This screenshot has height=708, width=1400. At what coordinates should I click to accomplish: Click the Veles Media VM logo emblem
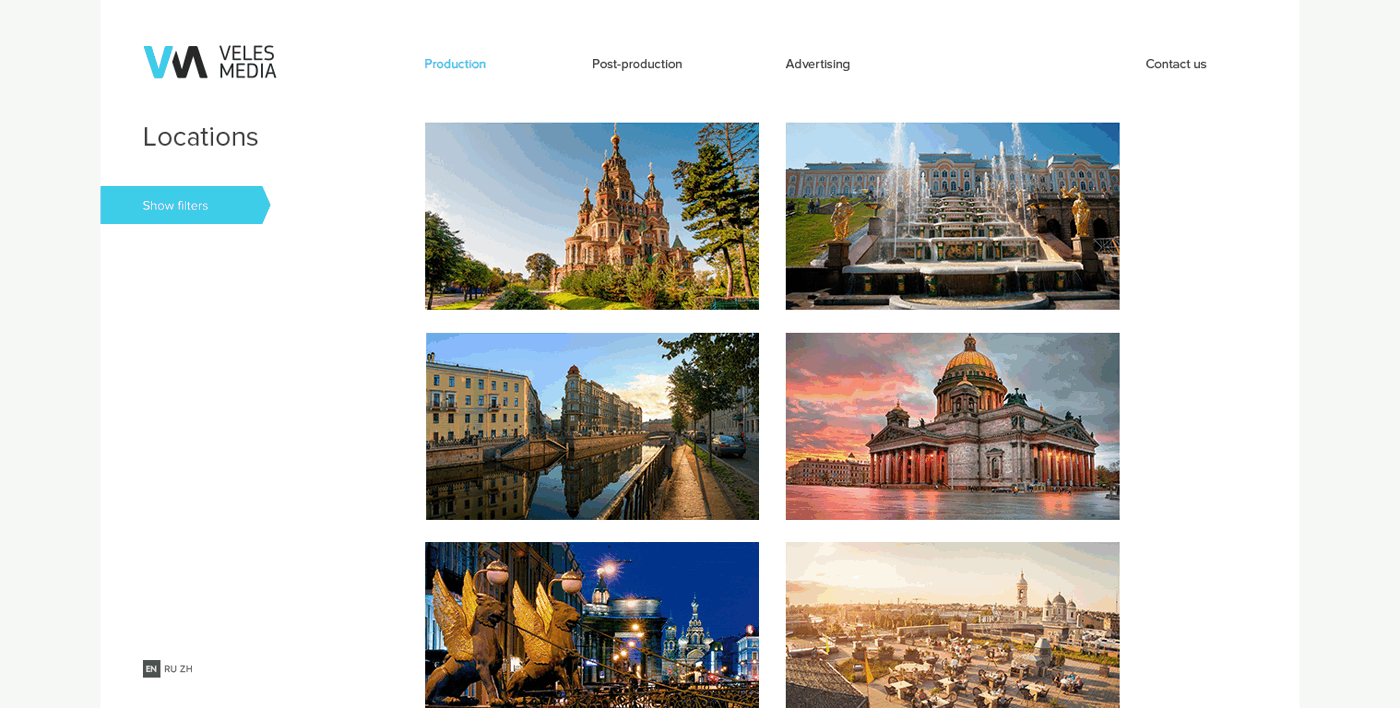(175, 62)
